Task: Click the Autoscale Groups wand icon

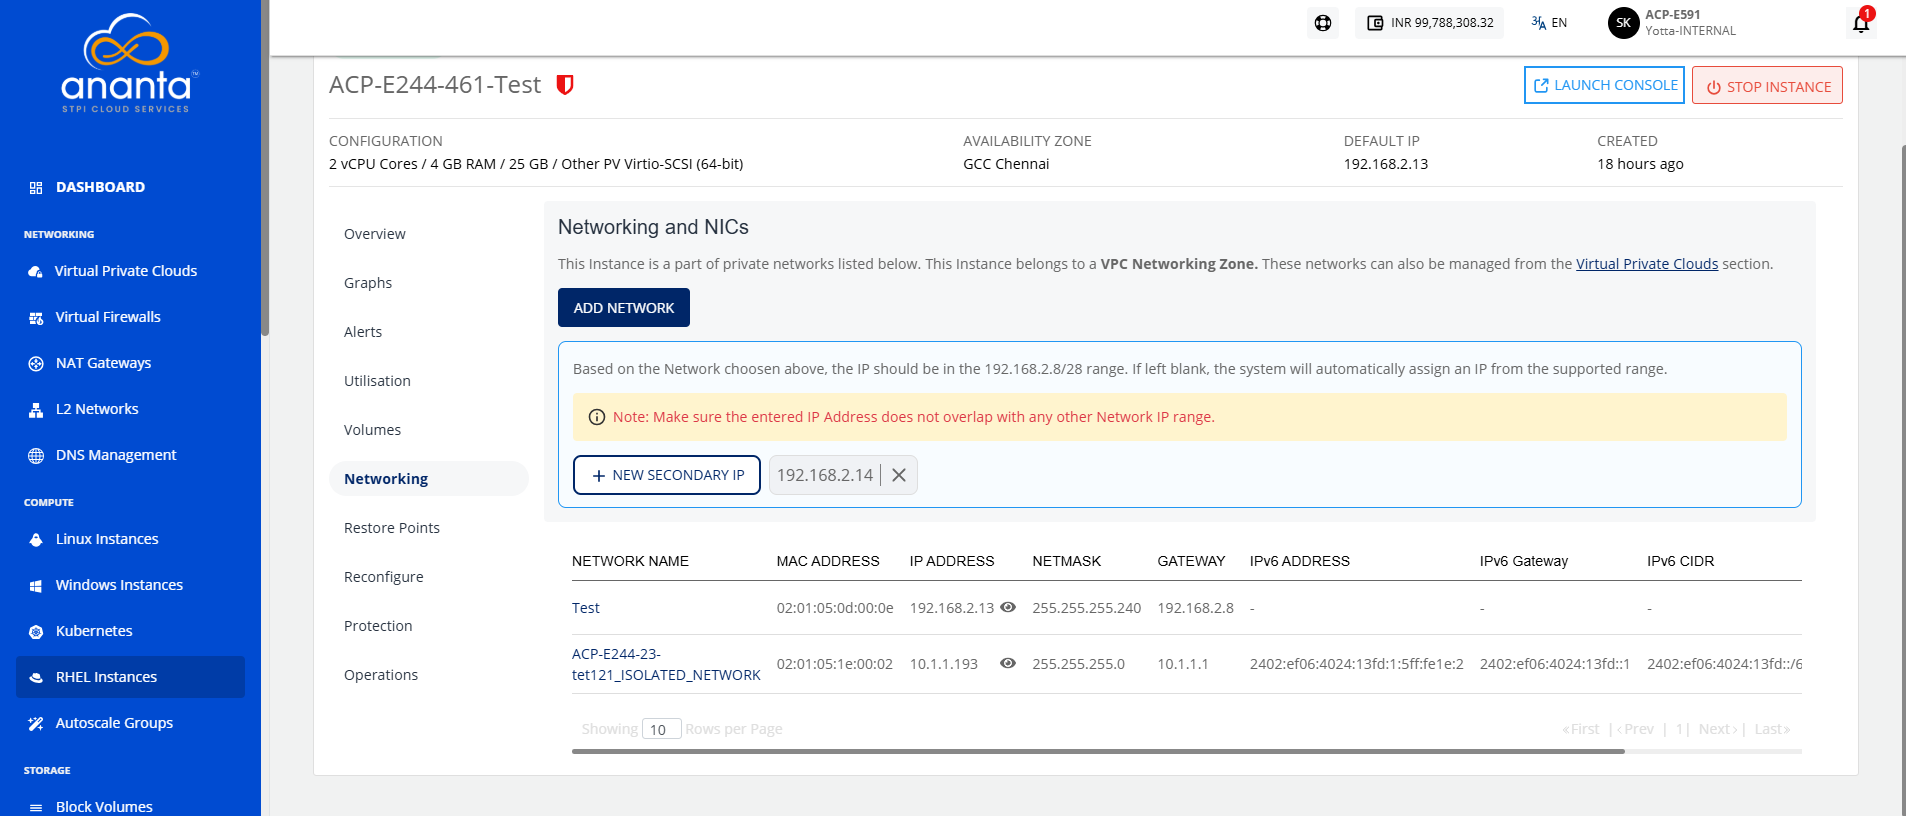Action: tap(36, 724)
